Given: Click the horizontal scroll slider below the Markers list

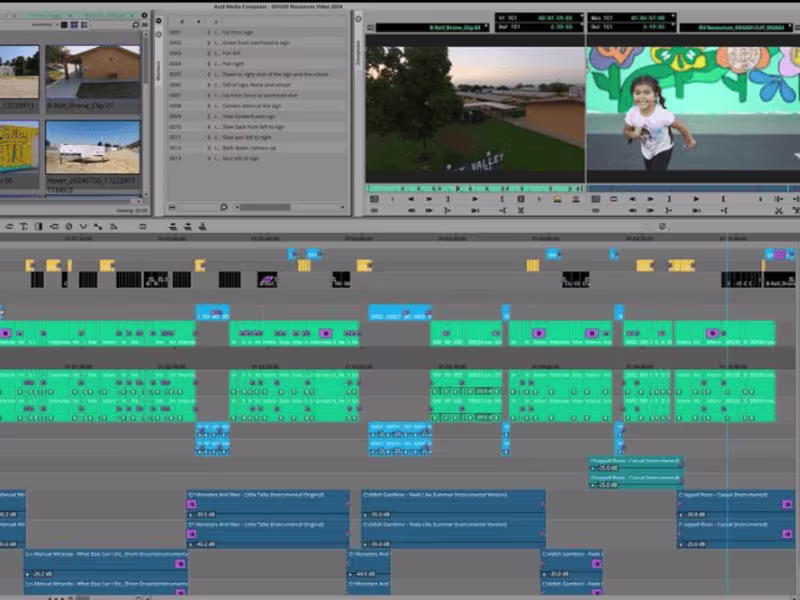Looking at the screenshot, I should (263, 206).
